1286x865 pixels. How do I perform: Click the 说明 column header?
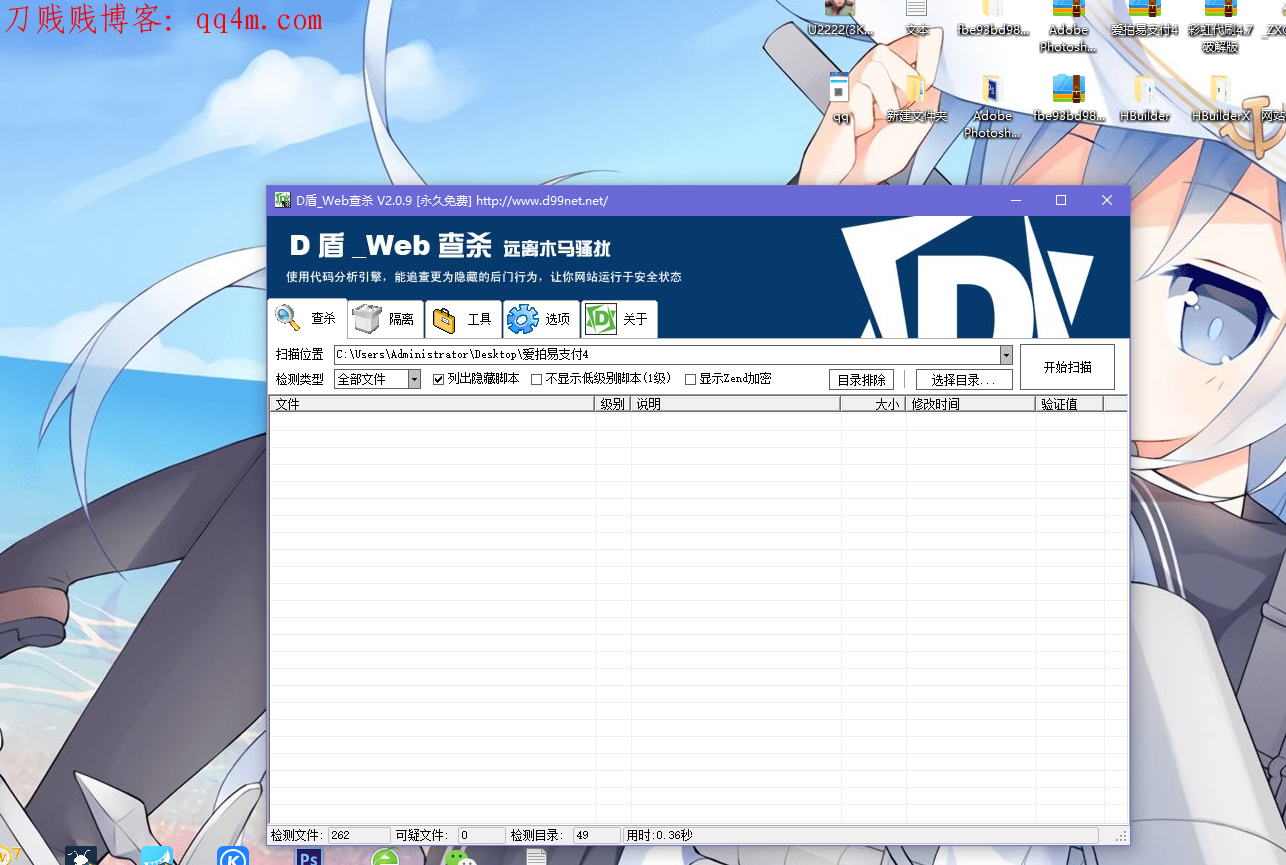tap(736, 404)
